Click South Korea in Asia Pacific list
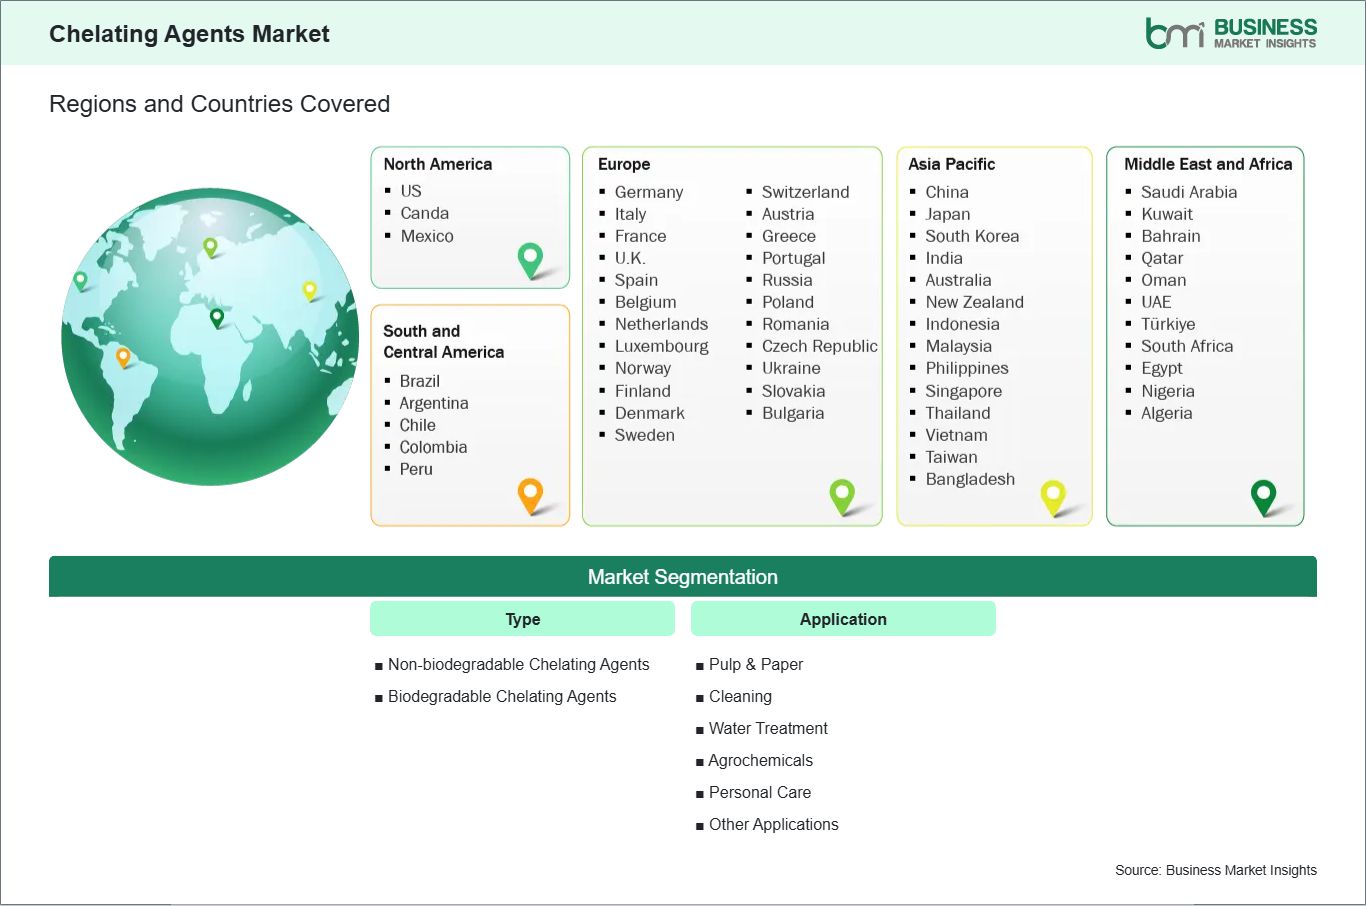Image resolution: width=1366 pixels, height=906 pixels. (972, 236)
